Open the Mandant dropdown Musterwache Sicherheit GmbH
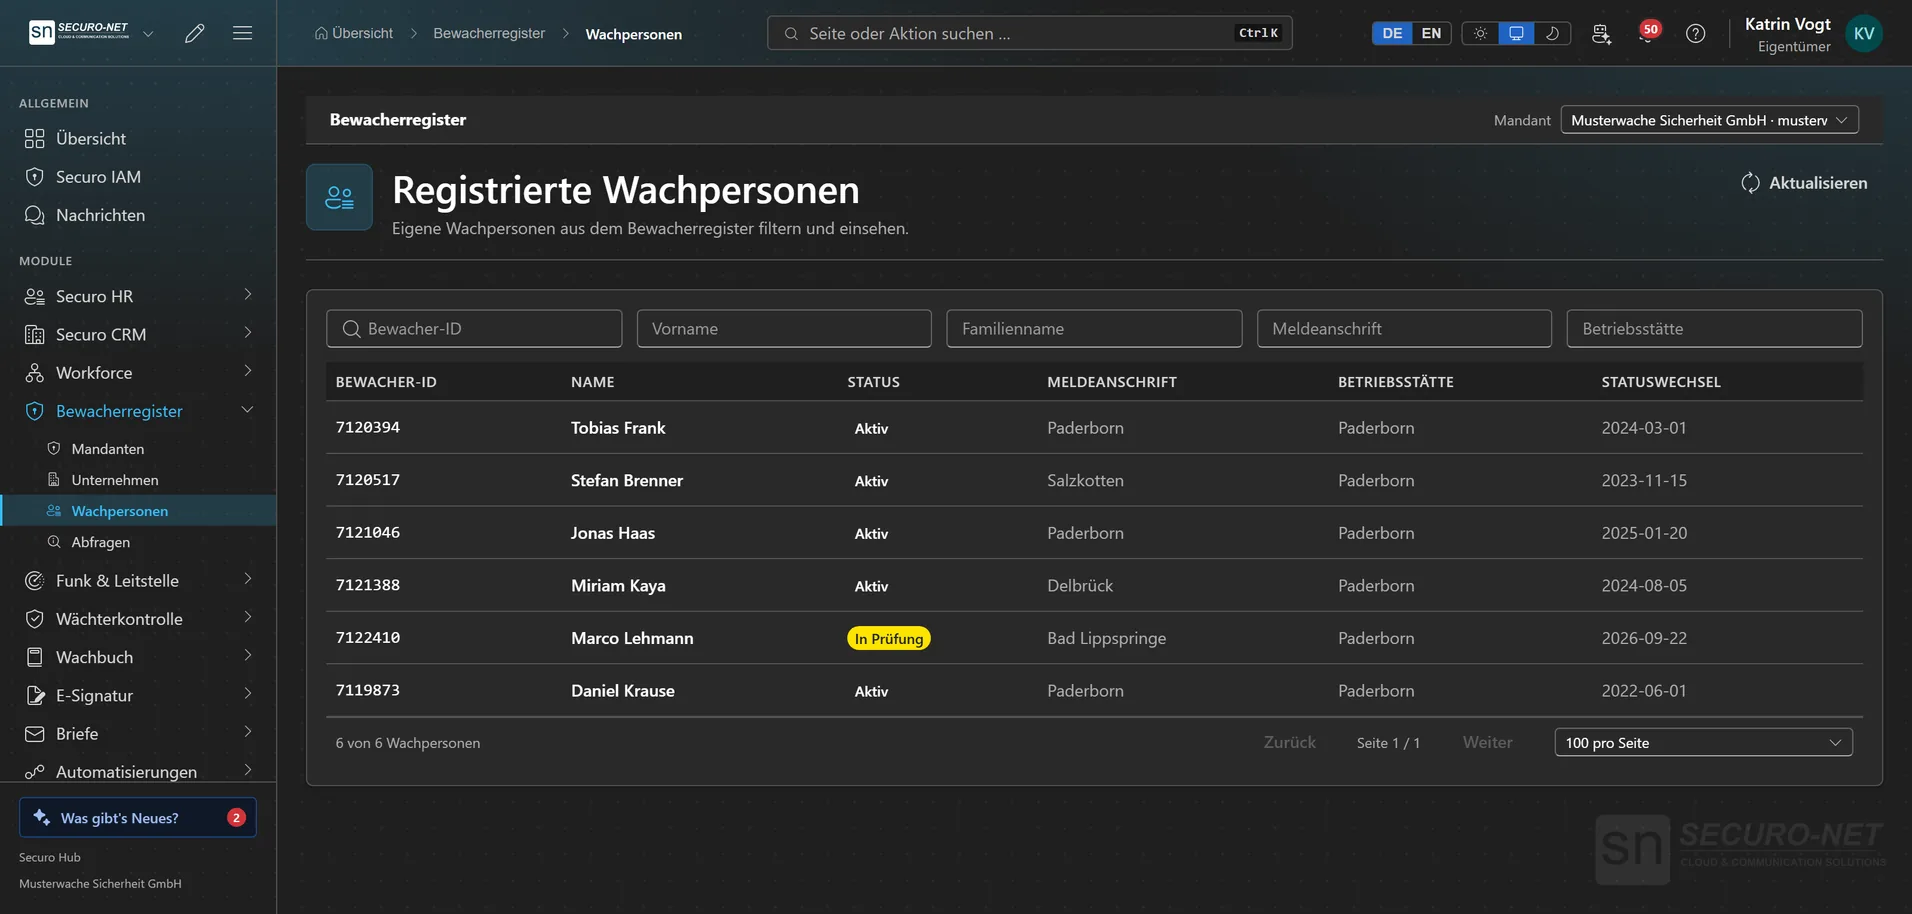Image resolution: width=1912 pixels, height=914 pixels. 1709,120
